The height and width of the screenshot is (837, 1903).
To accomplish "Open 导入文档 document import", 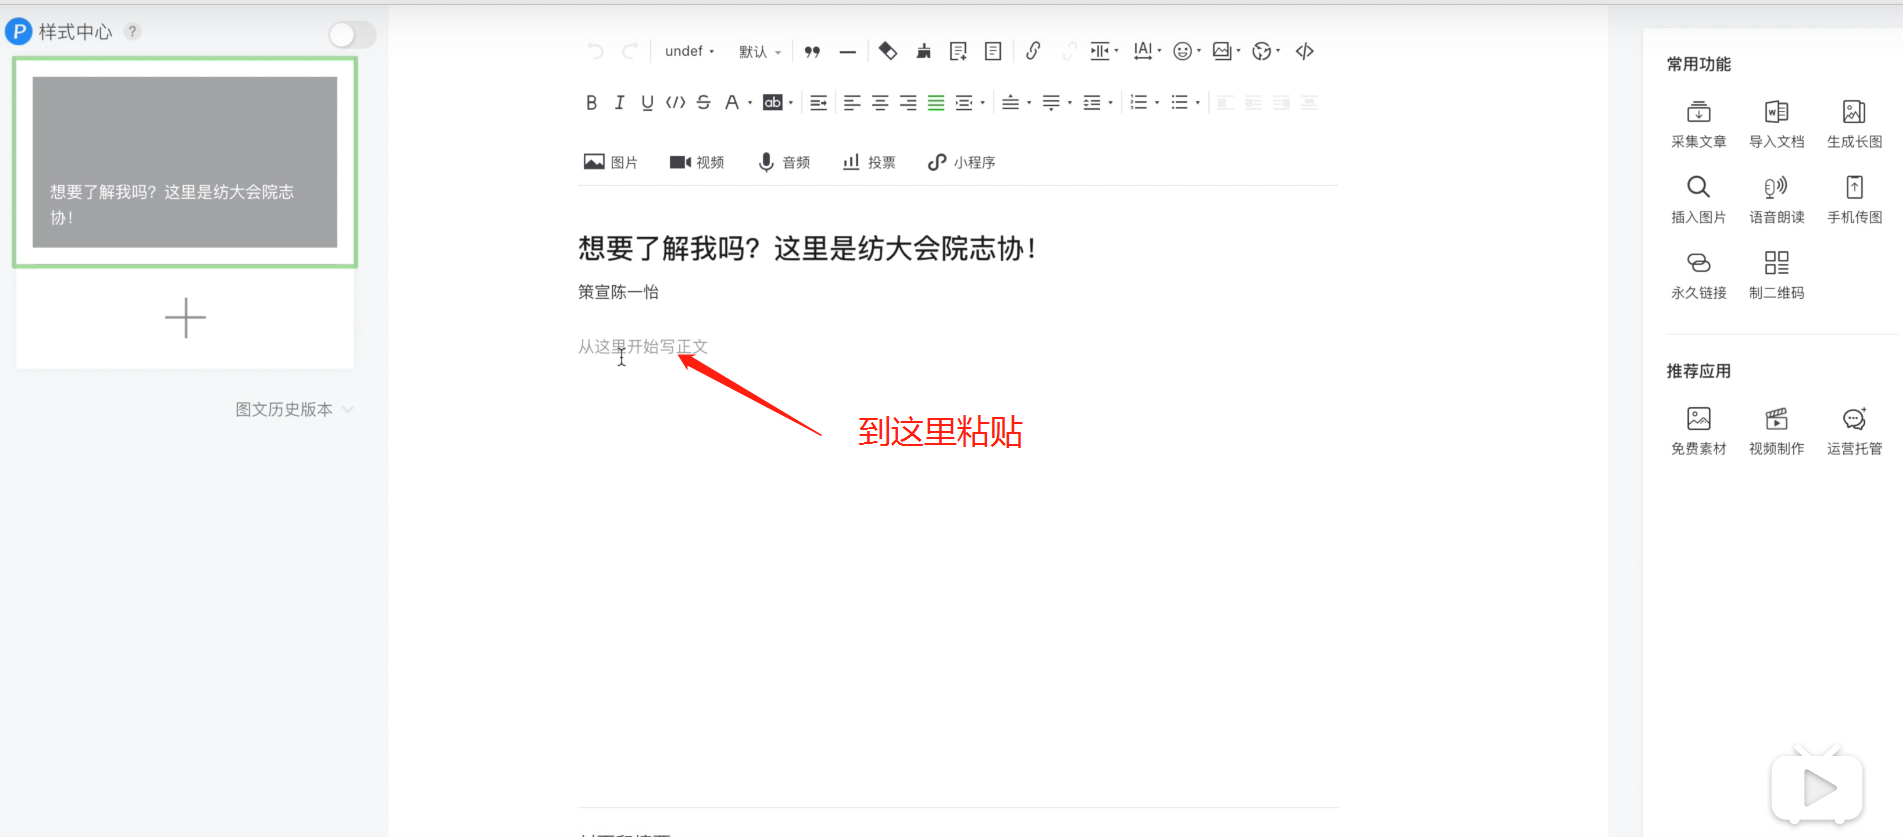I will 1777,124.
